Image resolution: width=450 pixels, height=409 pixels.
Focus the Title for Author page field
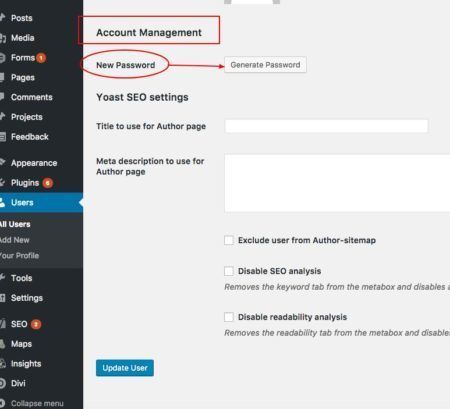click(326, 126)
